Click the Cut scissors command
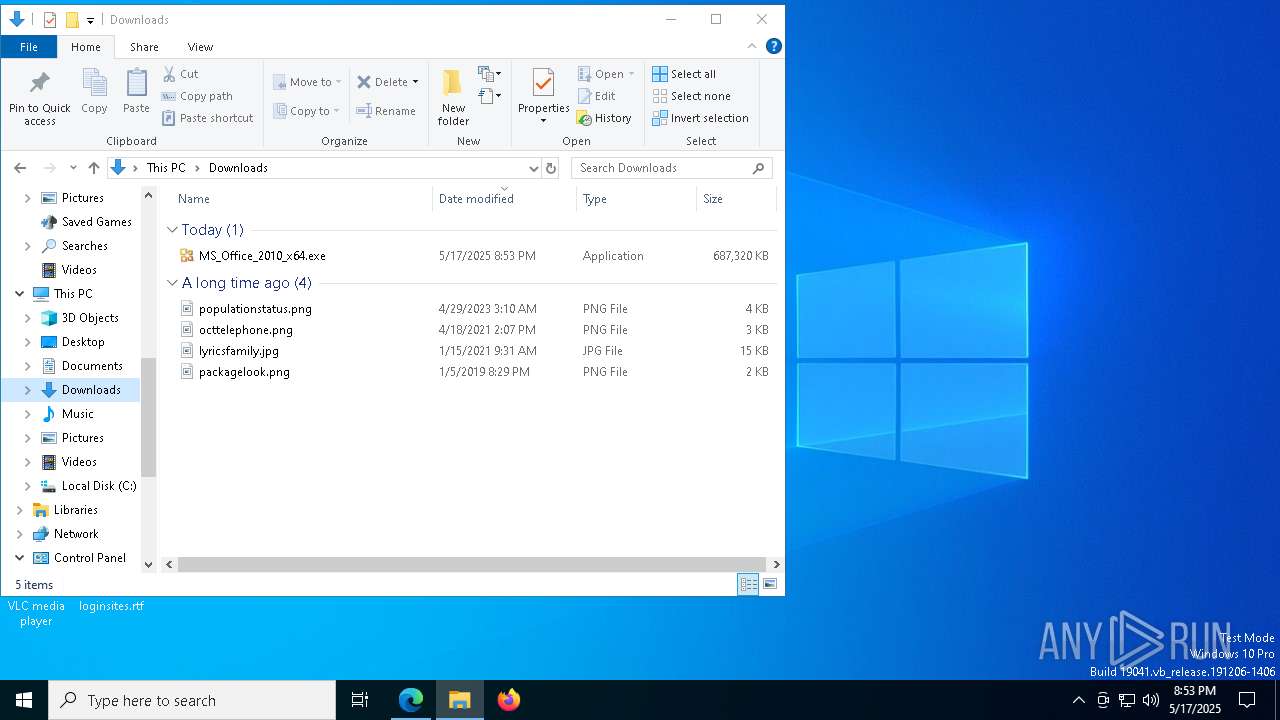1280x720 pixels. 181,74
